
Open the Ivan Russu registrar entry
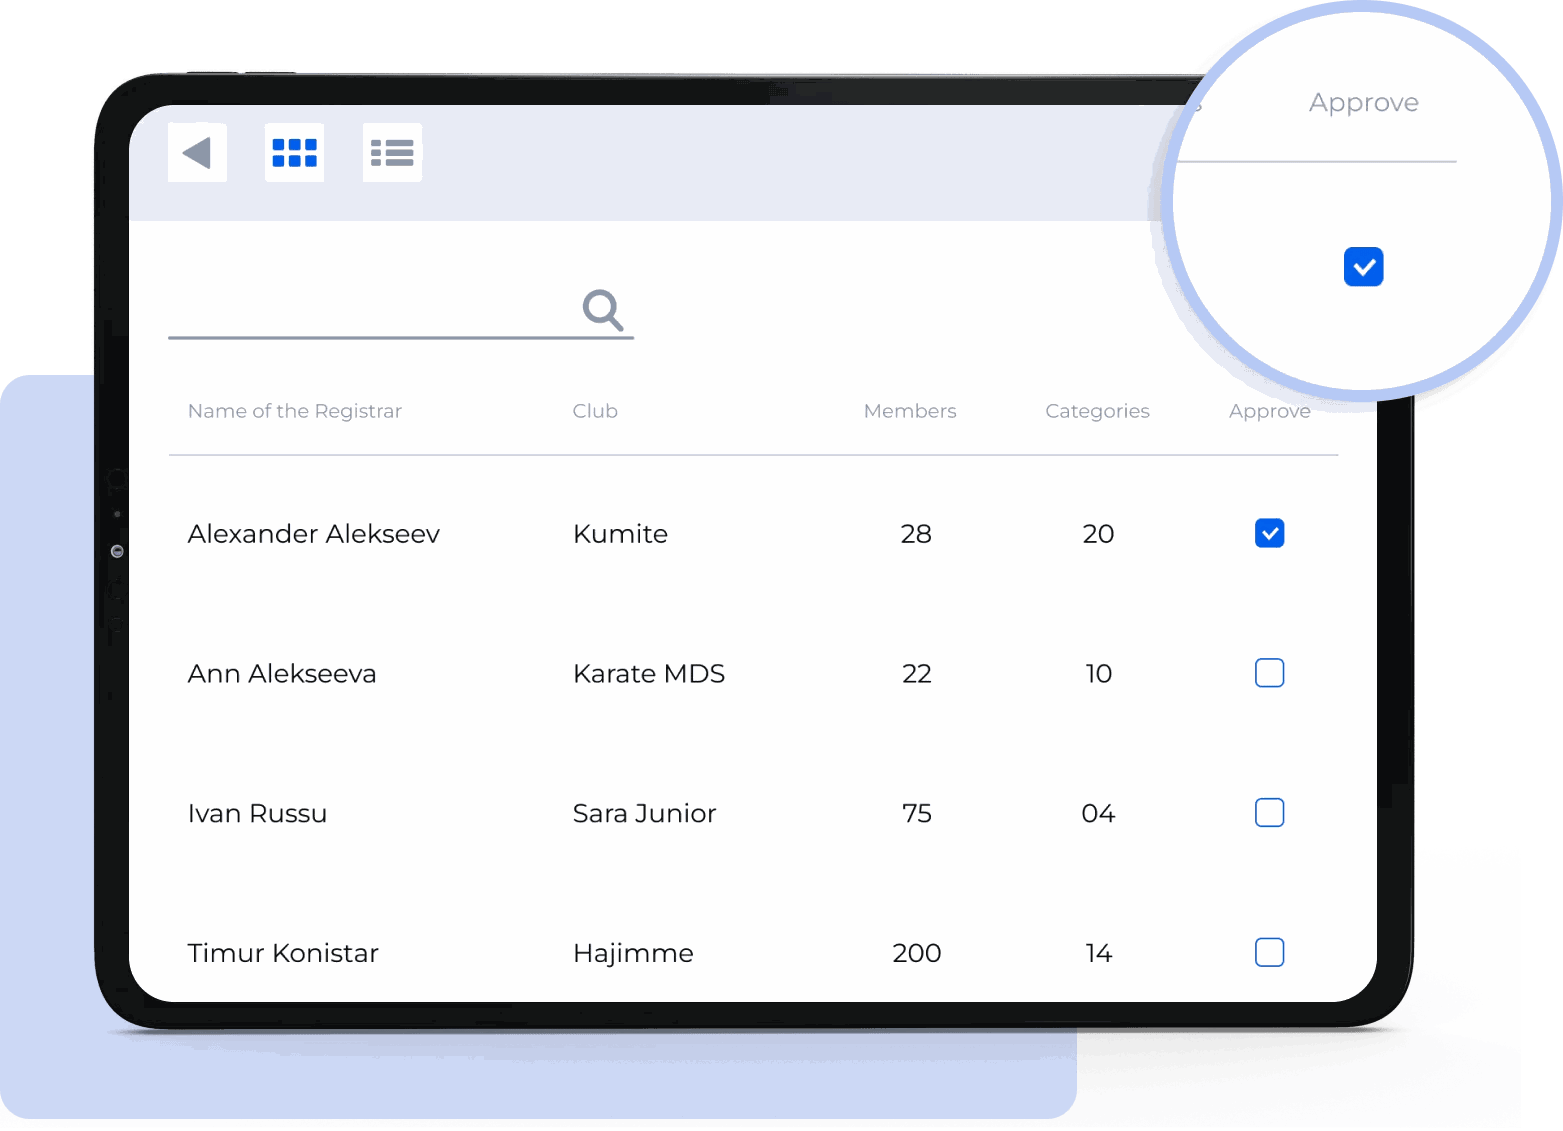point(257,814)
